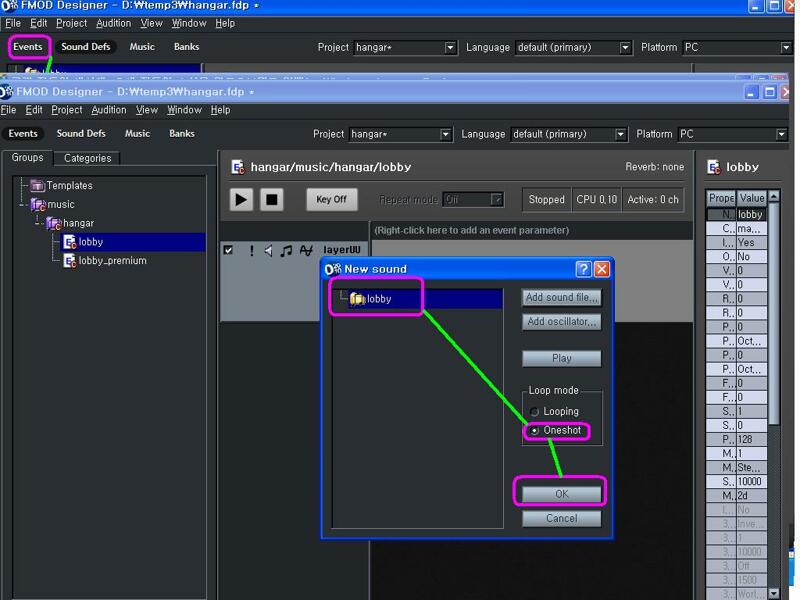
Task: Open the Language dropdown in front window
Action: (620, 134)
